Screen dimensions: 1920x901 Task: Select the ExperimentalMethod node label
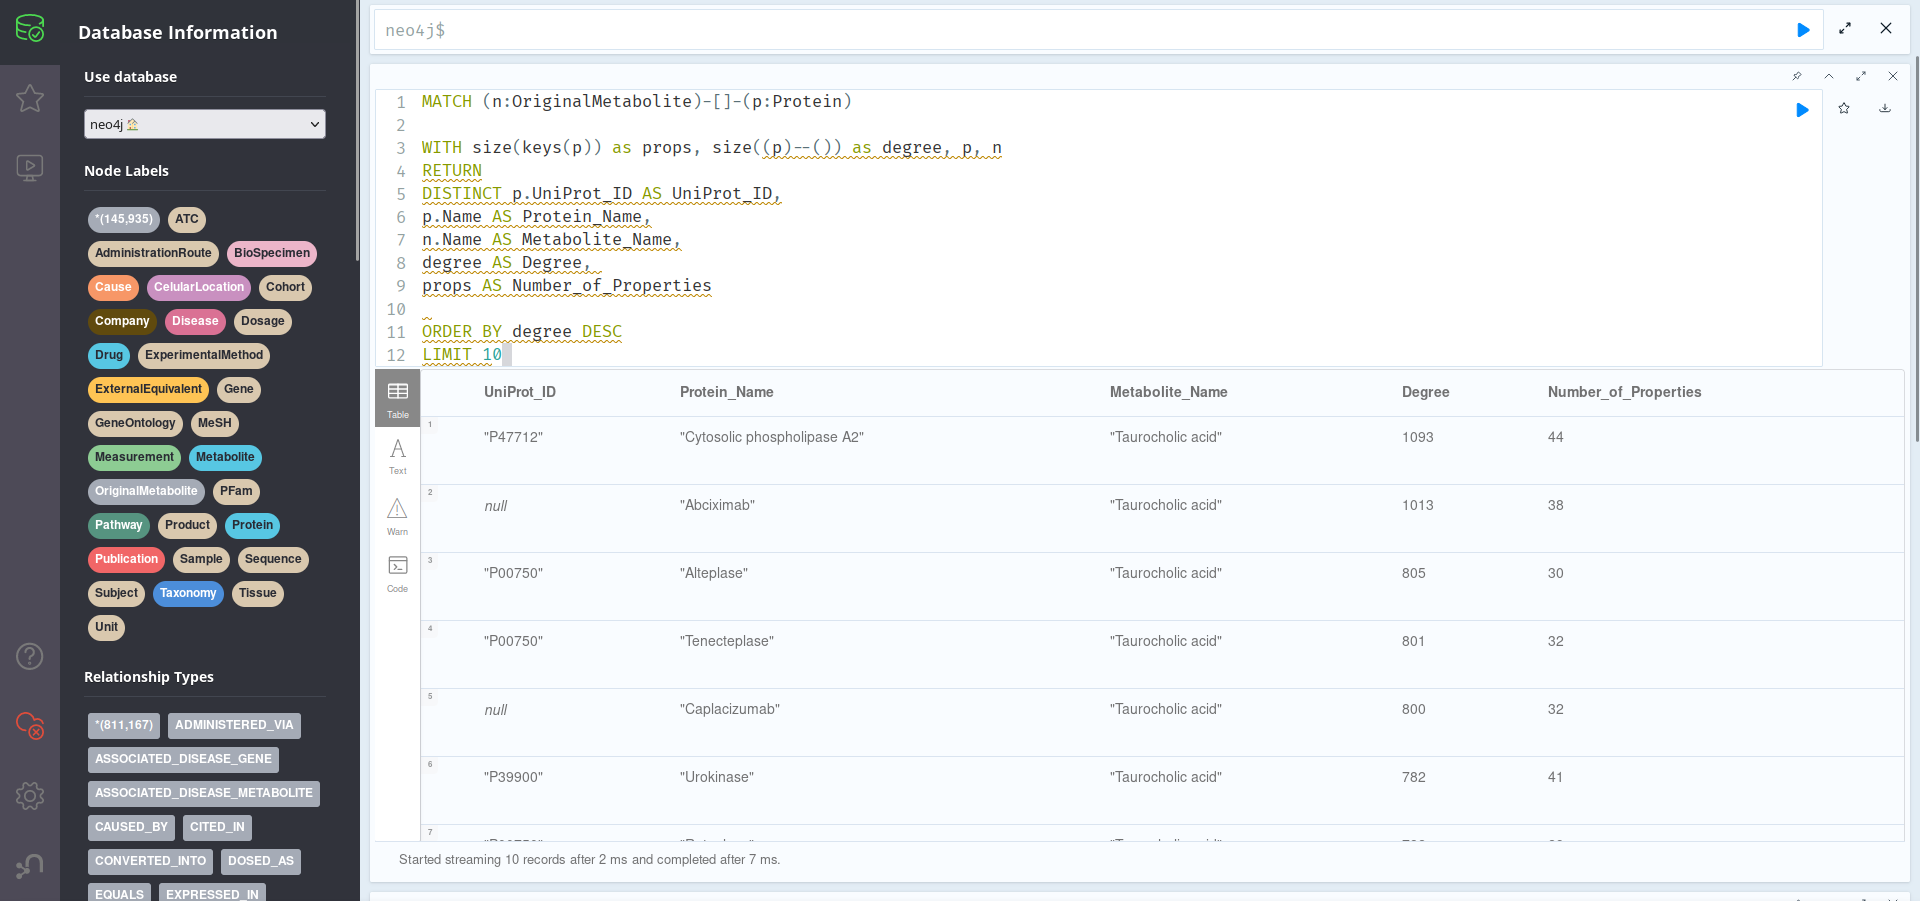tap(204, 355)
